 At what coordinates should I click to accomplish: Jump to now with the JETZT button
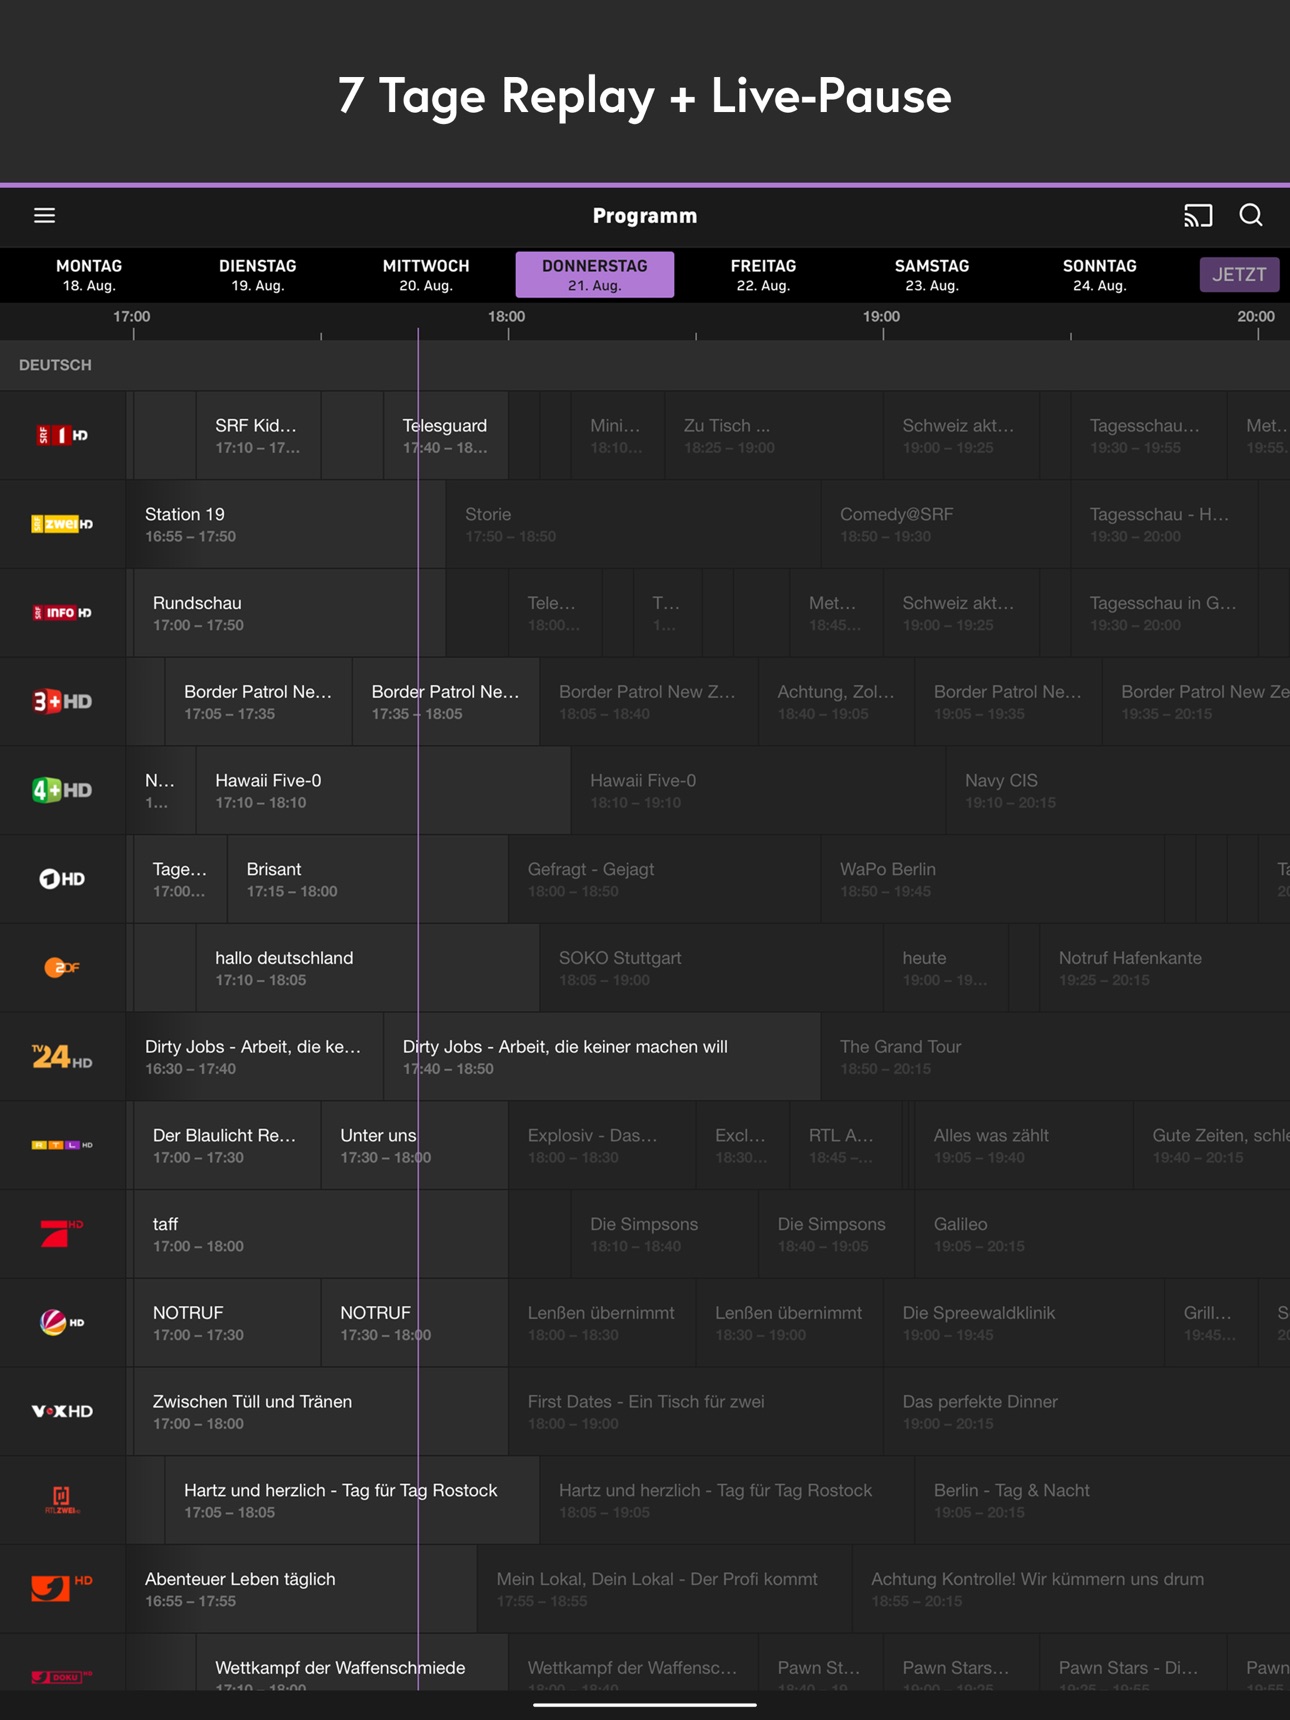click(x=1239, y=275)
